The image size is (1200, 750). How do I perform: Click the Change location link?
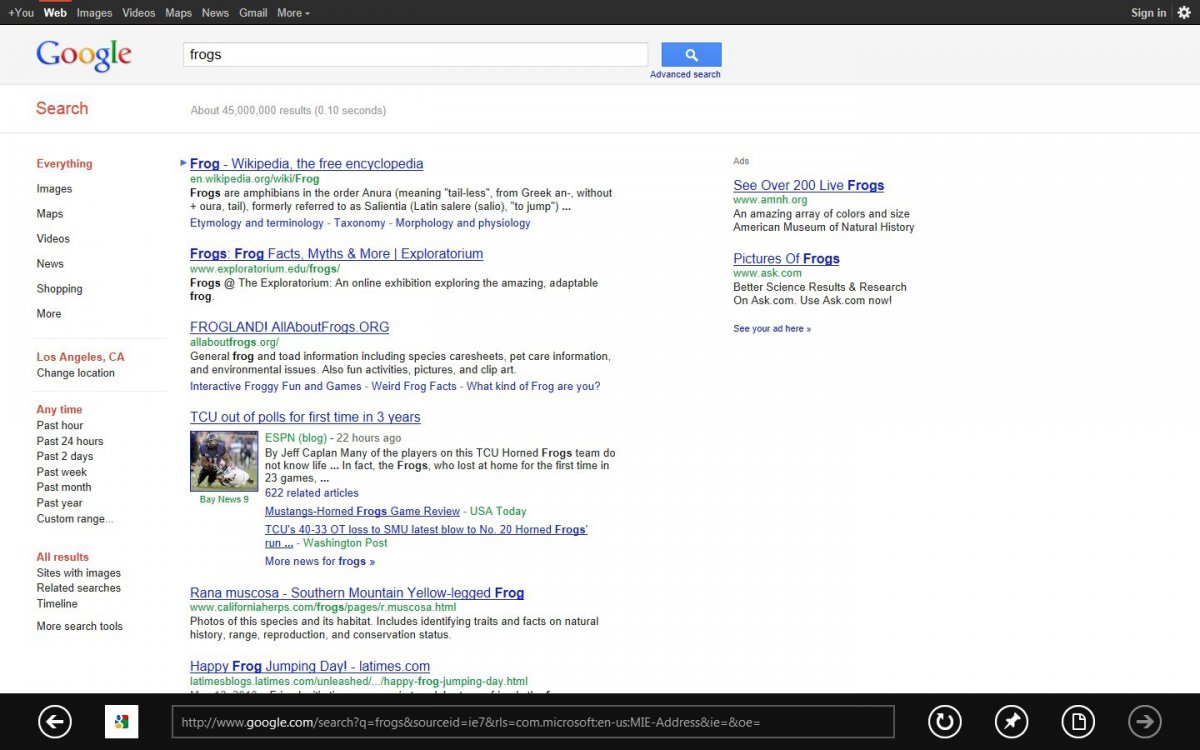pos(76,373)
